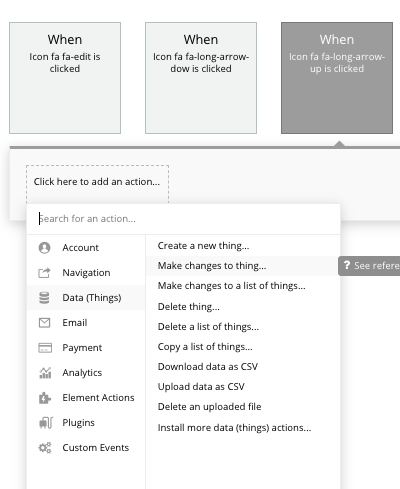
Task: Click the Data (Things) database icon
Action: coord(44,298)
